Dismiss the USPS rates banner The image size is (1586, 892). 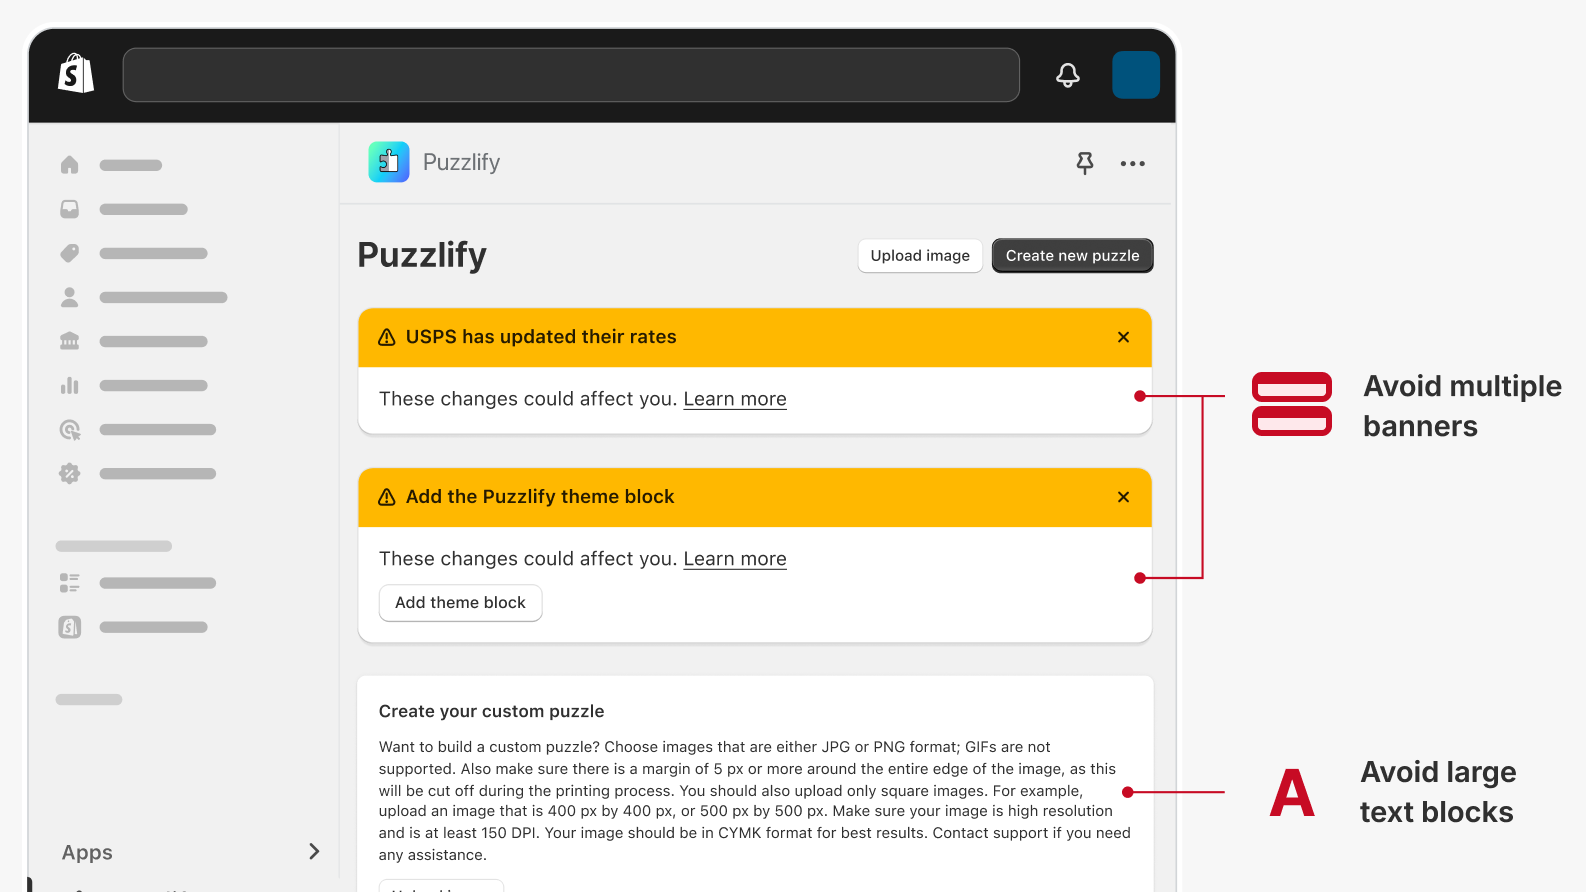coord(1123,337)
